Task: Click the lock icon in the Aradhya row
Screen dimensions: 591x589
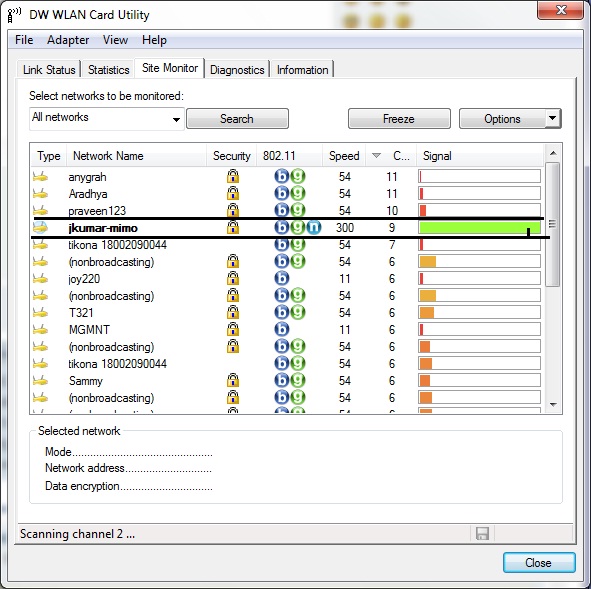Action: (233, 193)
